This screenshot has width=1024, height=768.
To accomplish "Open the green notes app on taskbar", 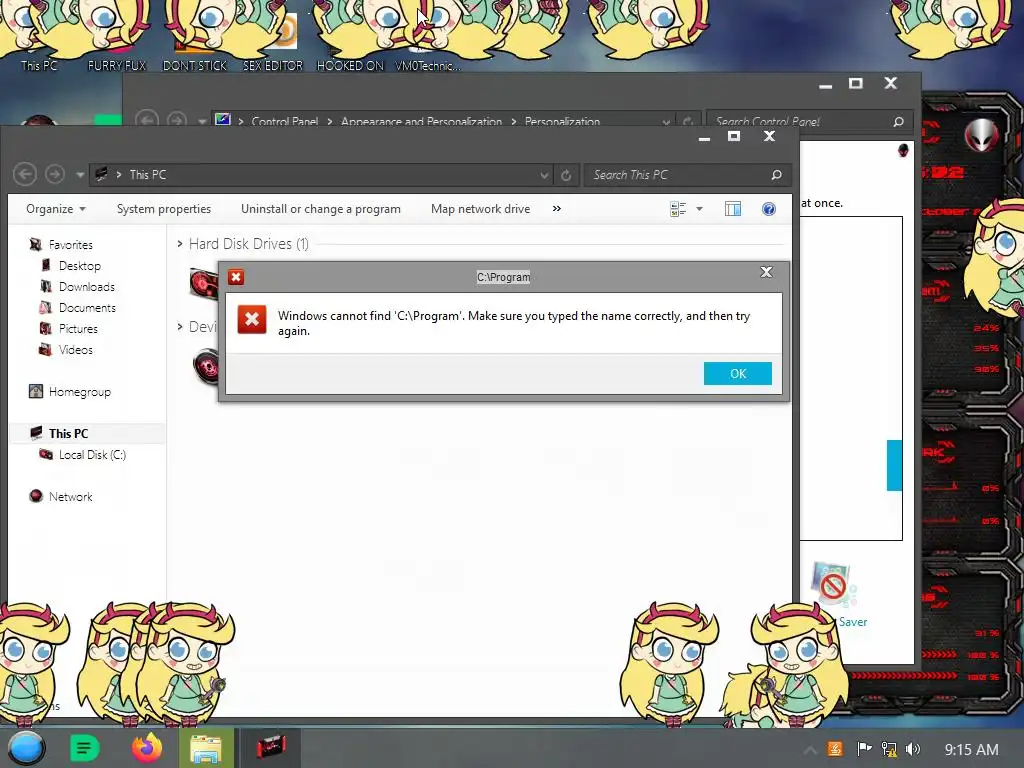I will (x=84, y=748).
